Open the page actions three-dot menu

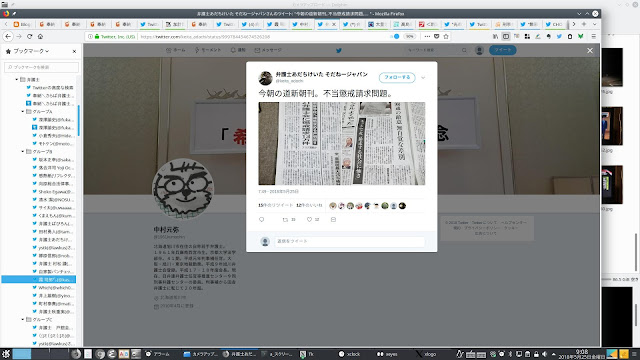427,36
